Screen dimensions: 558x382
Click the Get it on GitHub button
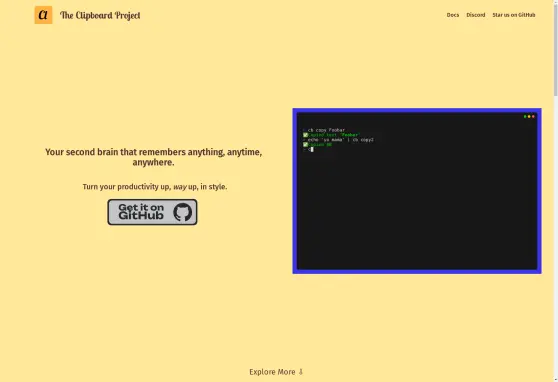(x=152, y=212)
